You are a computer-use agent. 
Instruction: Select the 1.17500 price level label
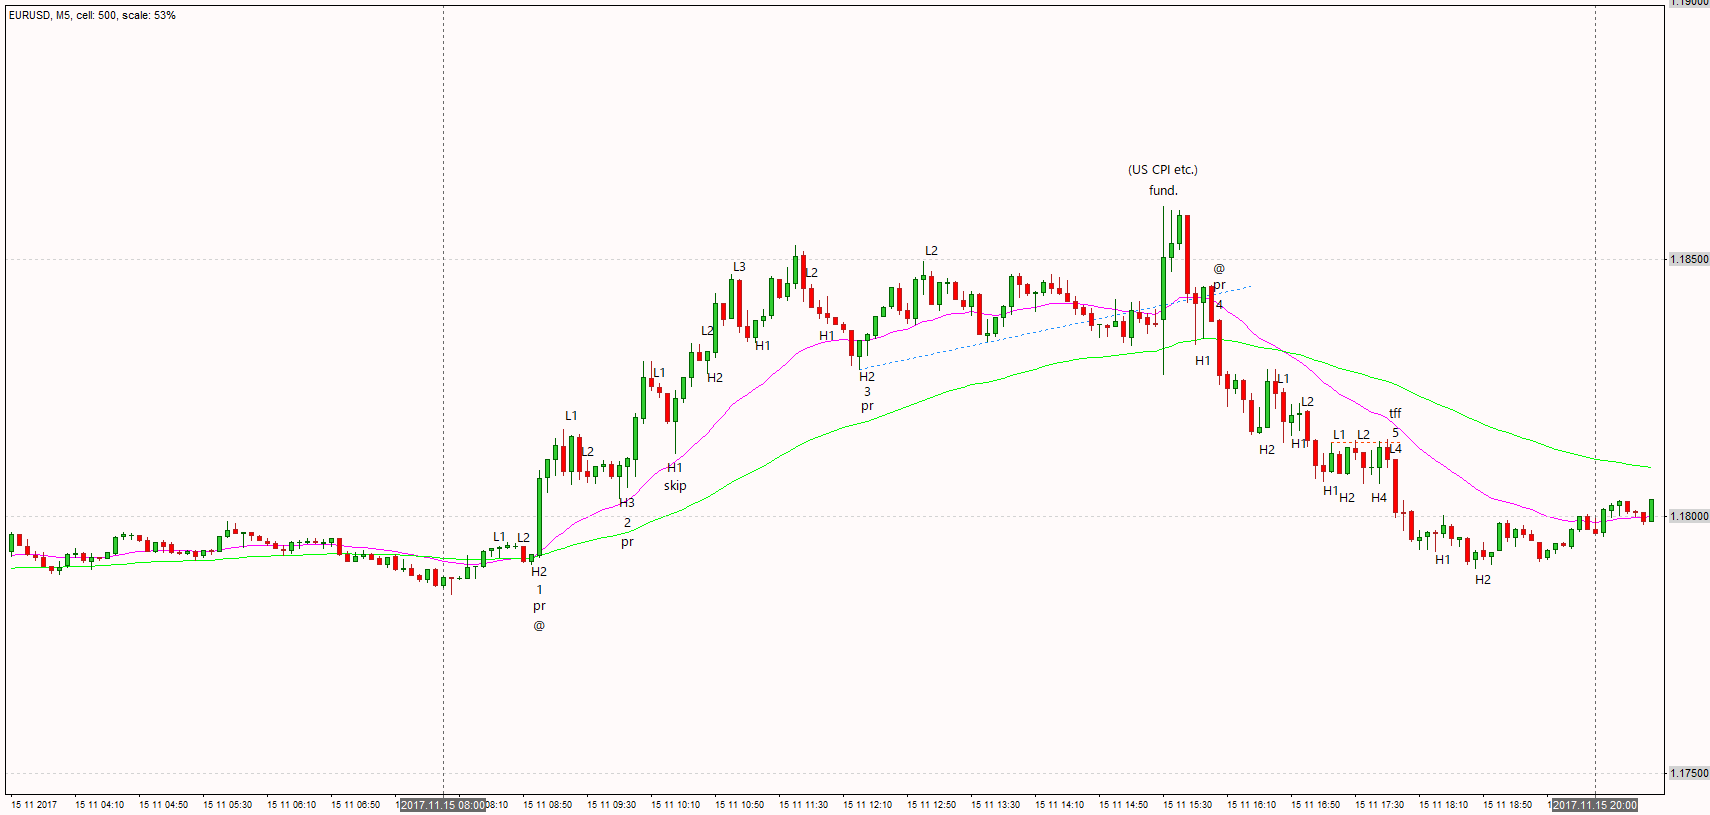[x=1689, y=774]
